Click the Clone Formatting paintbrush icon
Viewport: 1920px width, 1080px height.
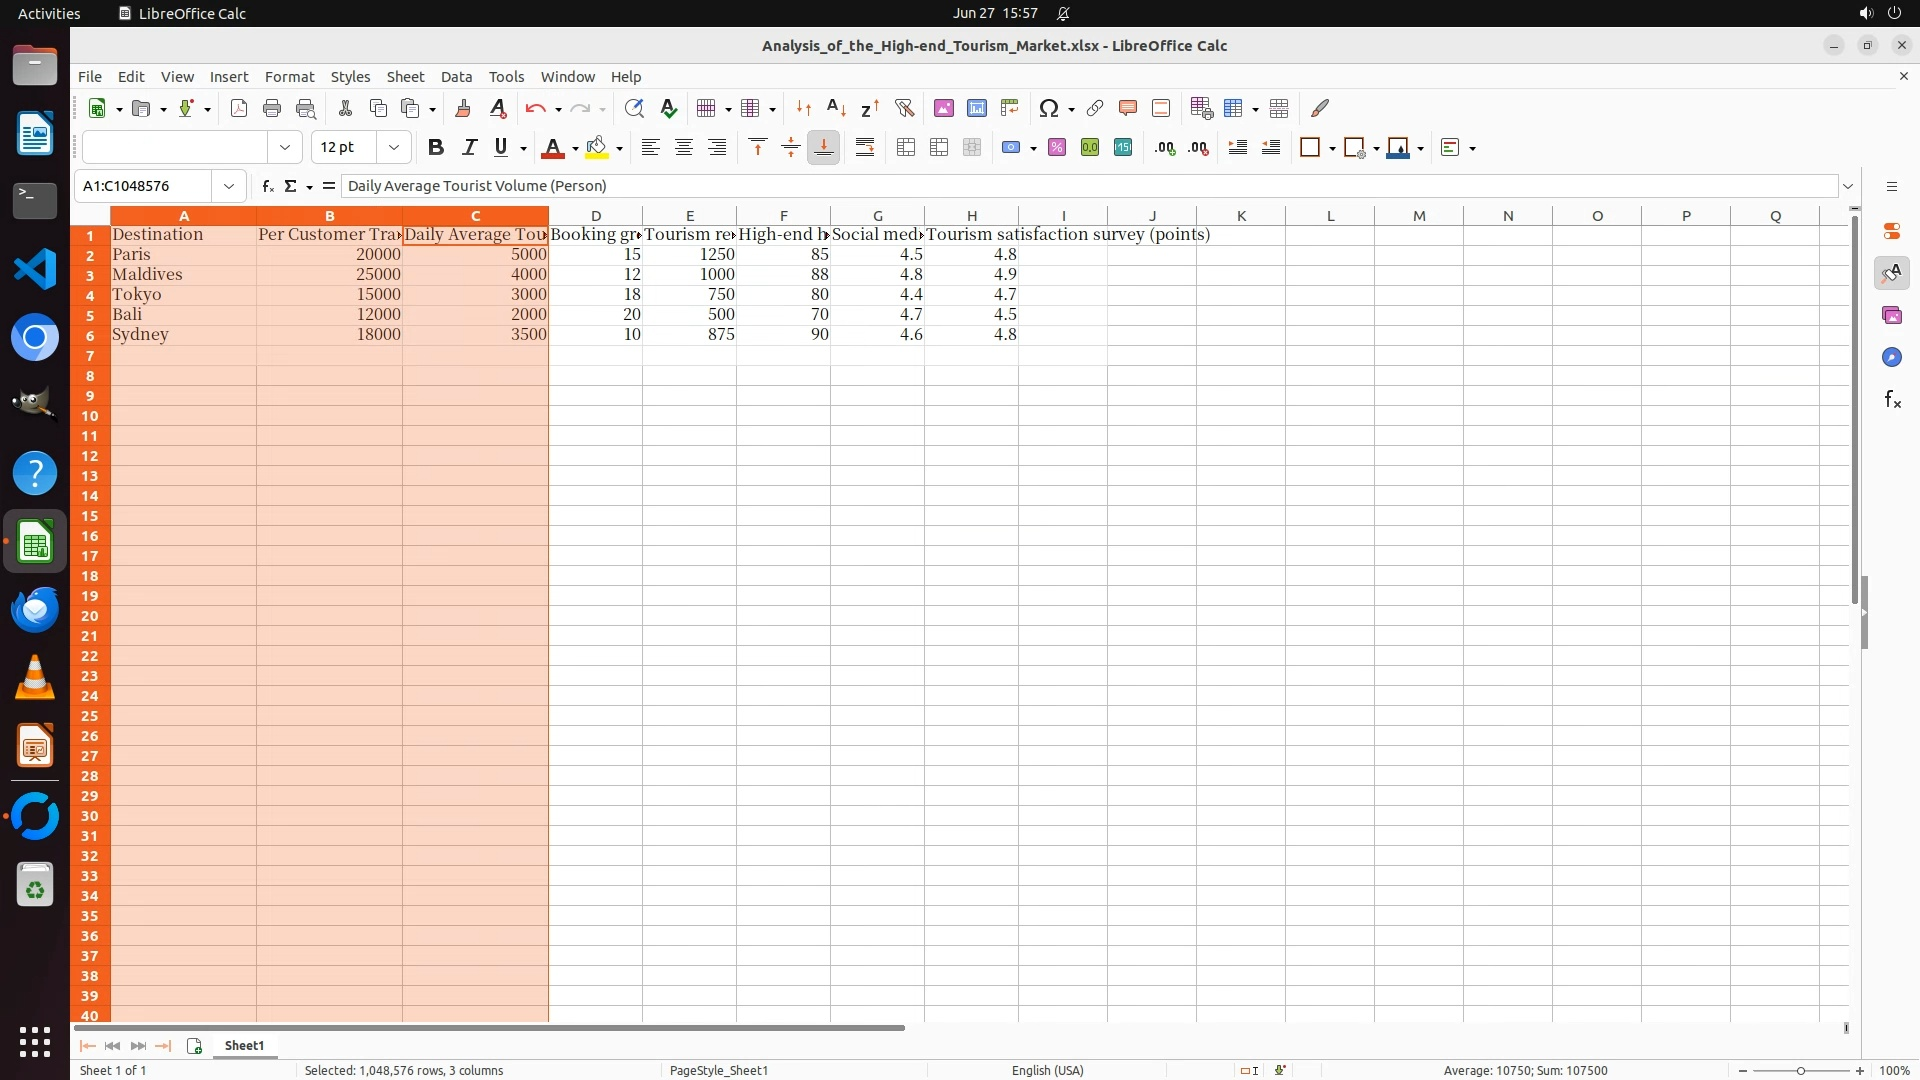point(462,108)
